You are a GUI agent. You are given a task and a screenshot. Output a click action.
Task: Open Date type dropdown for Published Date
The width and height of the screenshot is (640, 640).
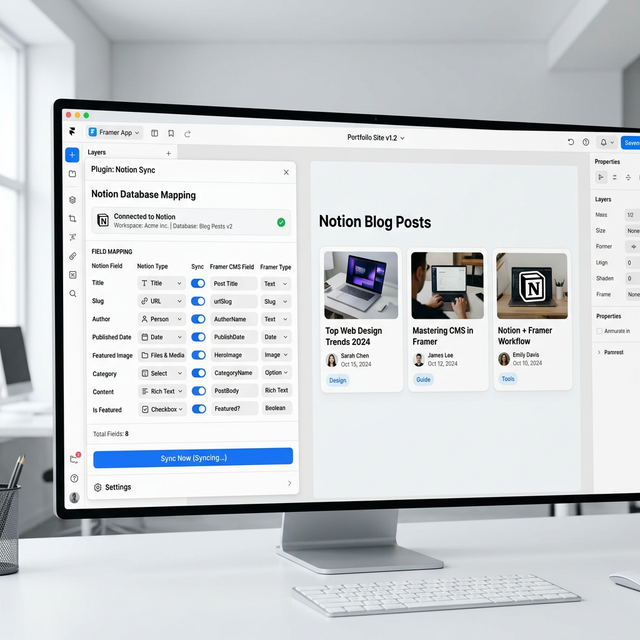point(162,337)
